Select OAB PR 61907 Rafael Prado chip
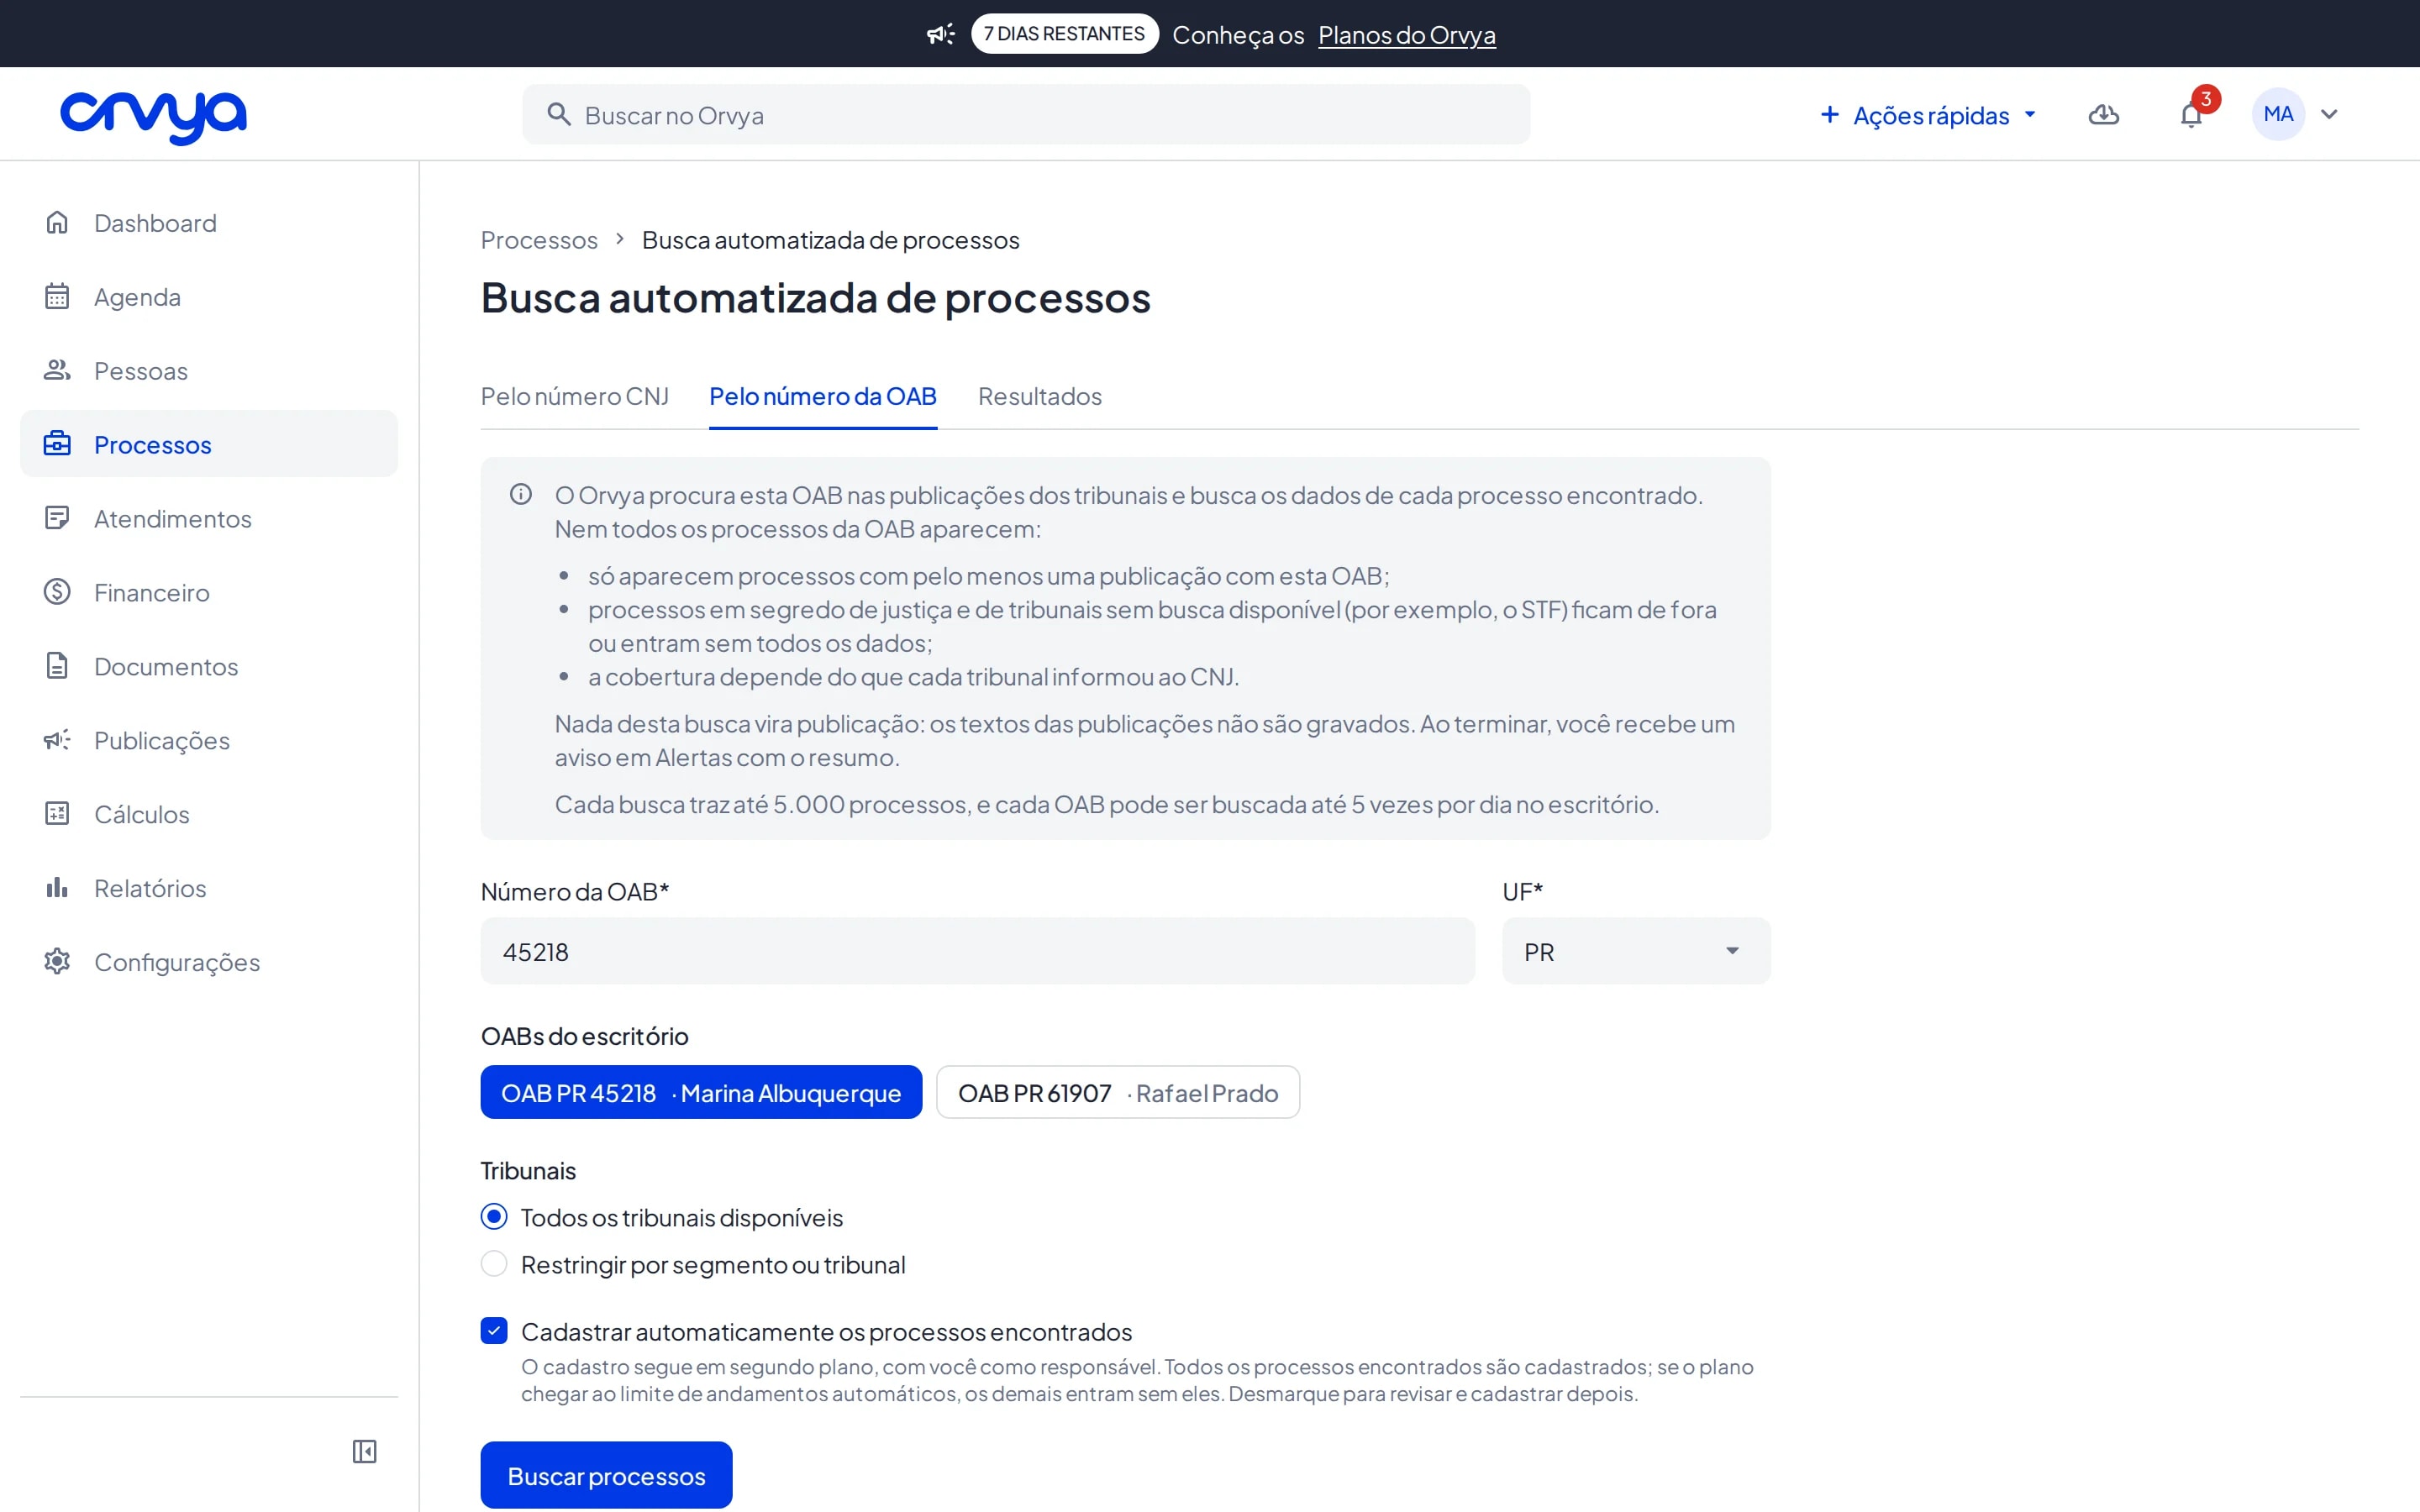 [x=1118, y=1092]
